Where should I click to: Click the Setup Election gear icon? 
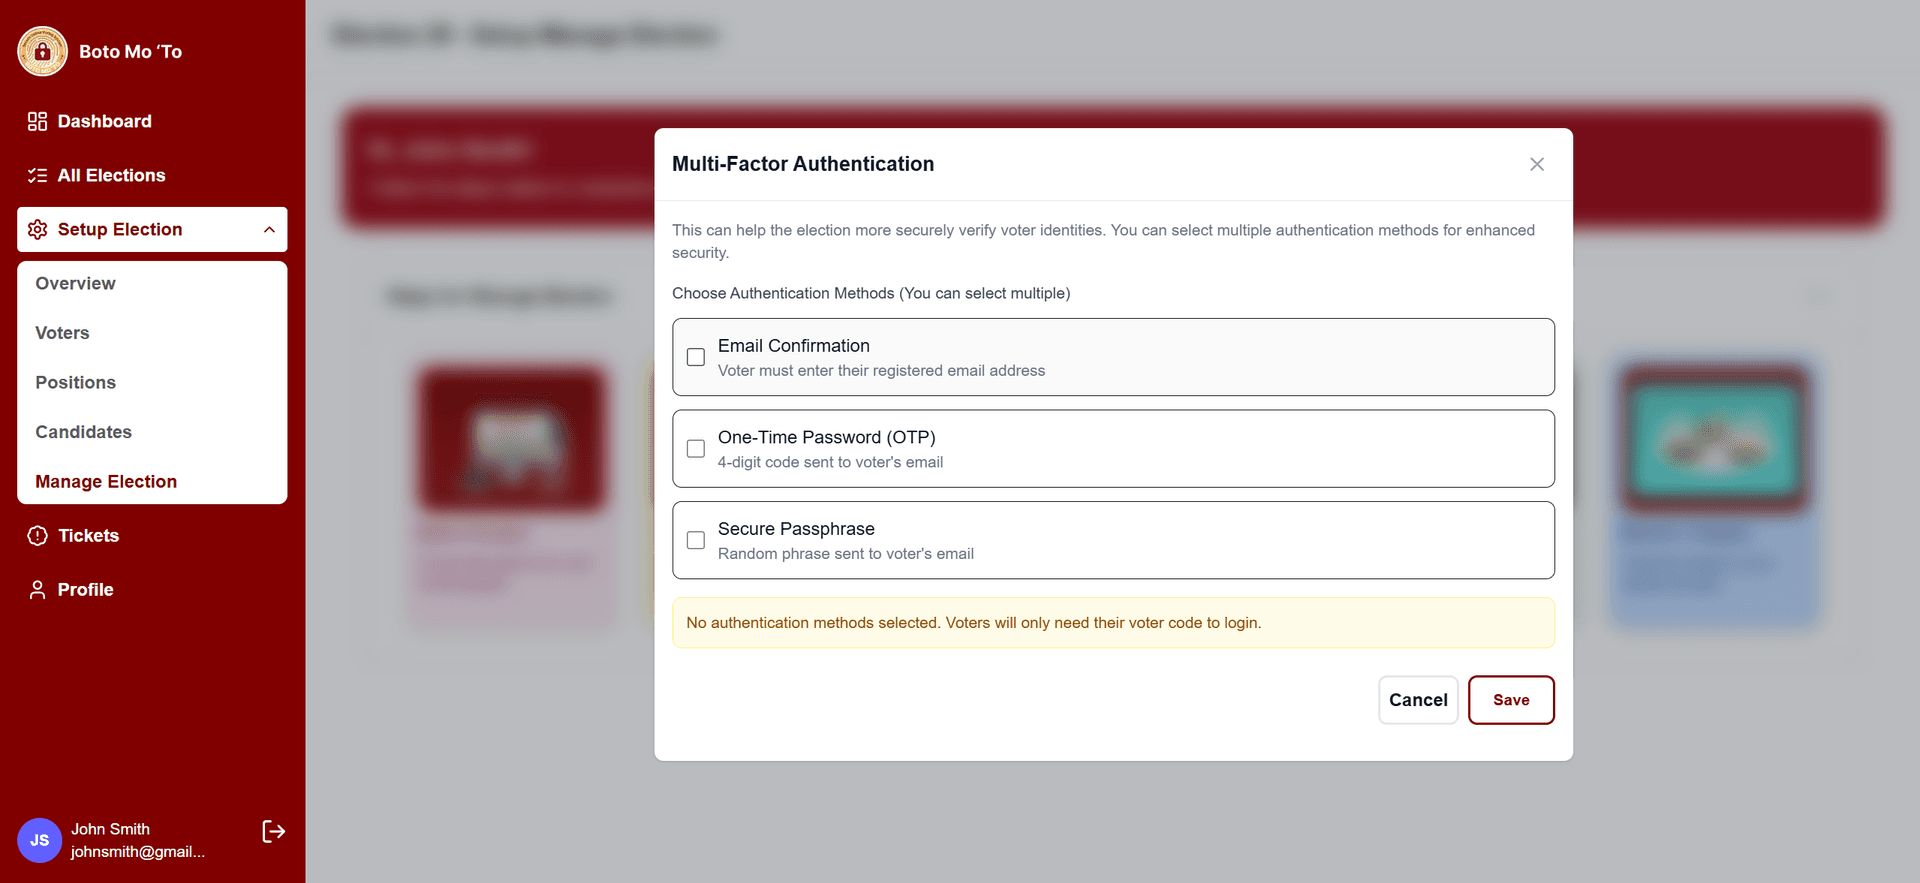pos(38,229)
